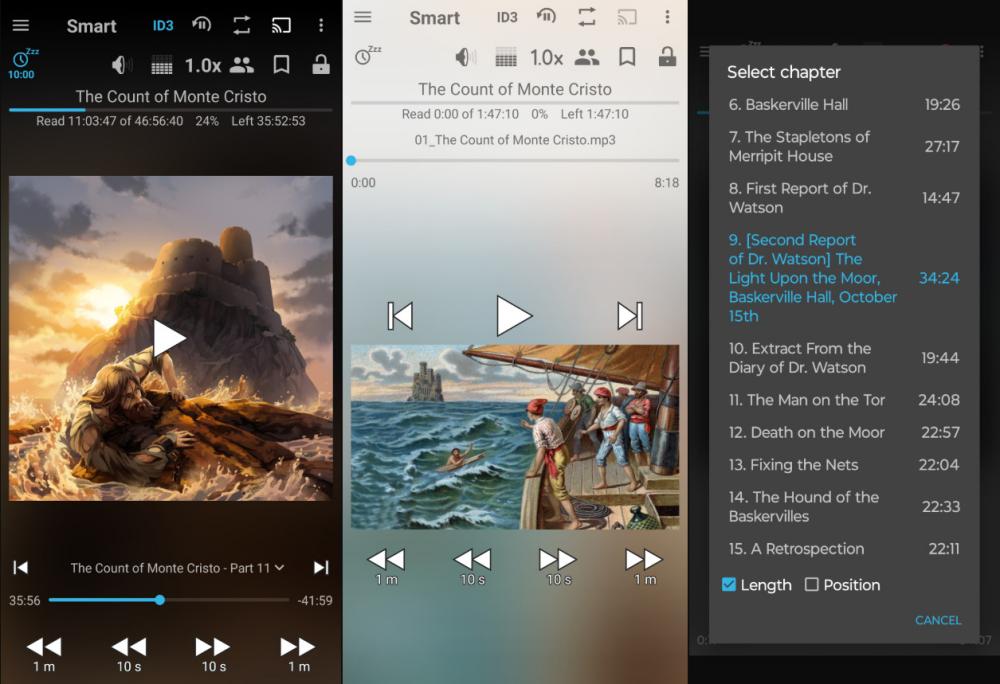This screenshot has width=1000, height=684.
Task: Open grid keypad icon in light player
Action: coord(506,57)
